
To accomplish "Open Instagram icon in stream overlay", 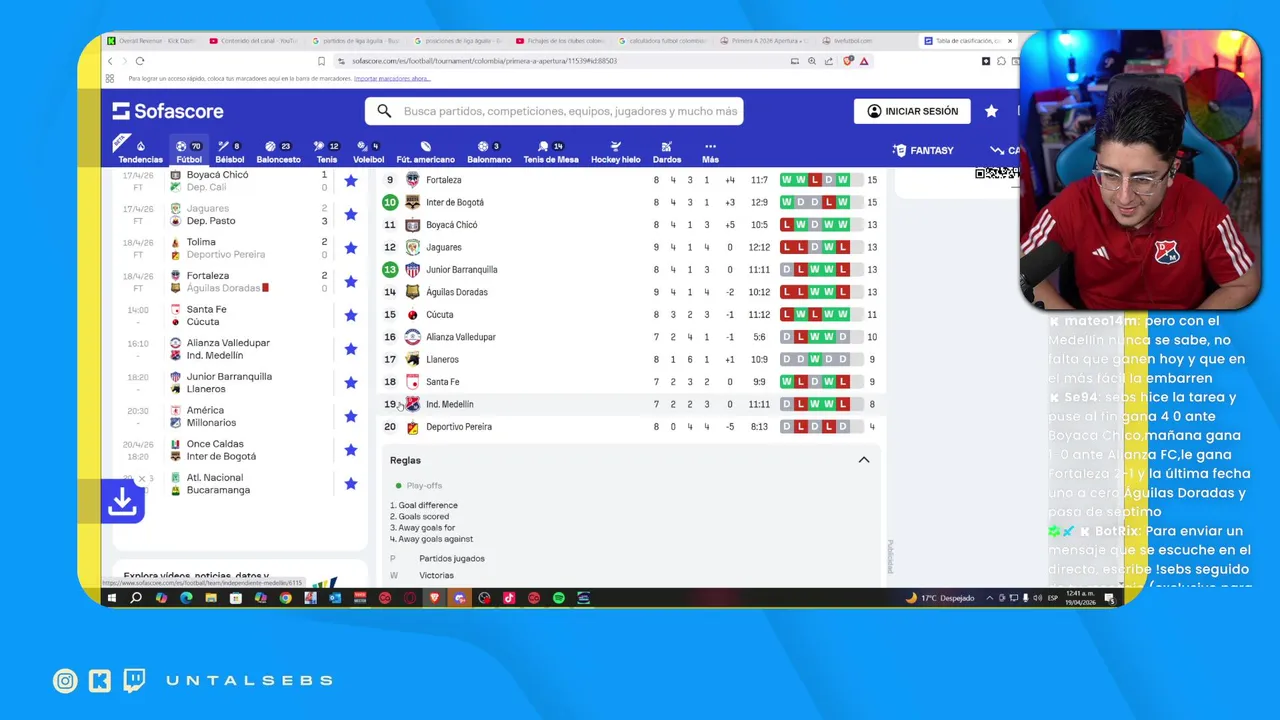I will [65, 681].
